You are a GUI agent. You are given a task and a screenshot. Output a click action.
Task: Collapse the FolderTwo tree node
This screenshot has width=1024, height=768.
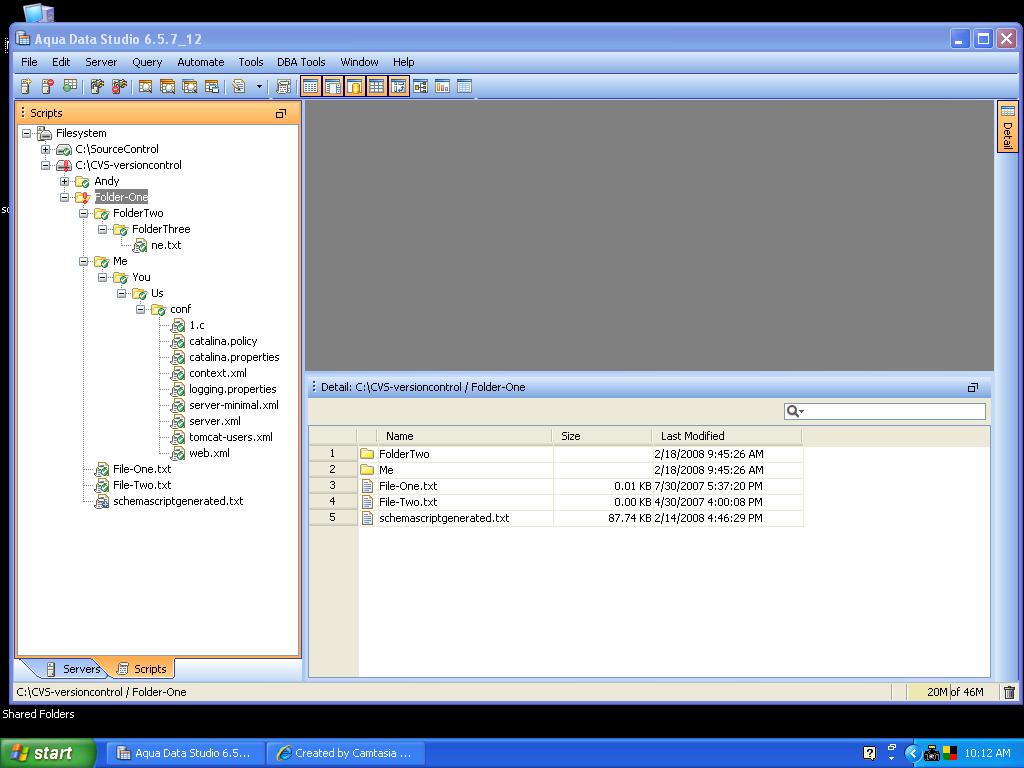pyautogui.click(x=84, y=214)
